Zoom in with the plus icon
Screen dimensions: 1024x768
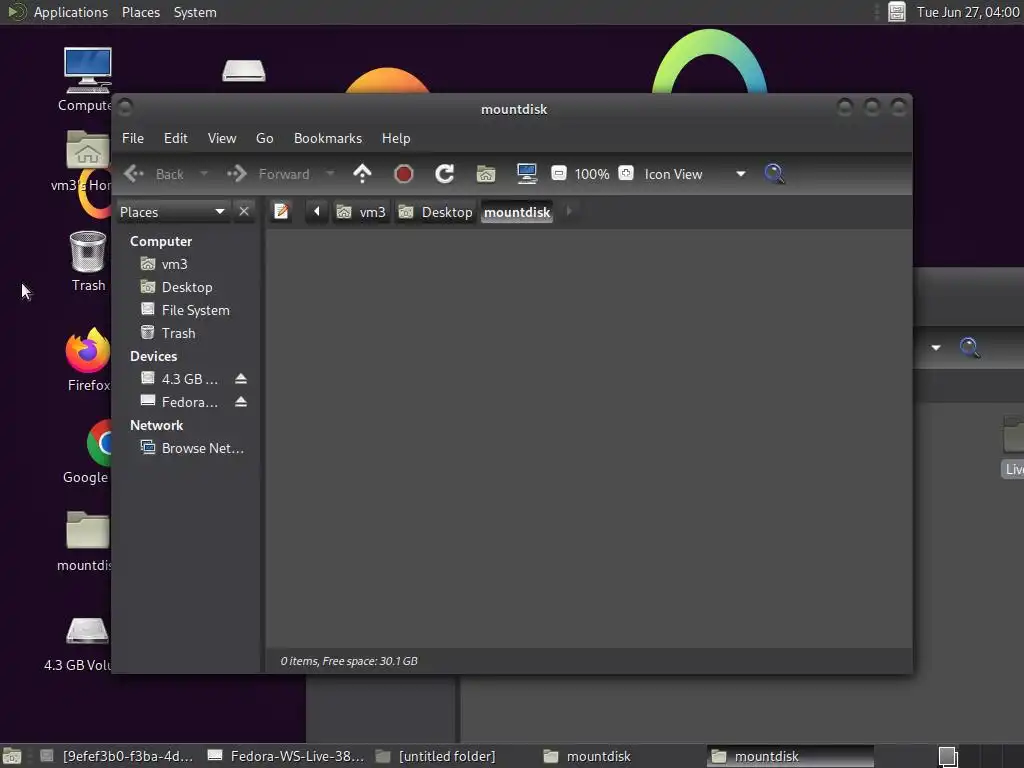(x=626, y=174)
